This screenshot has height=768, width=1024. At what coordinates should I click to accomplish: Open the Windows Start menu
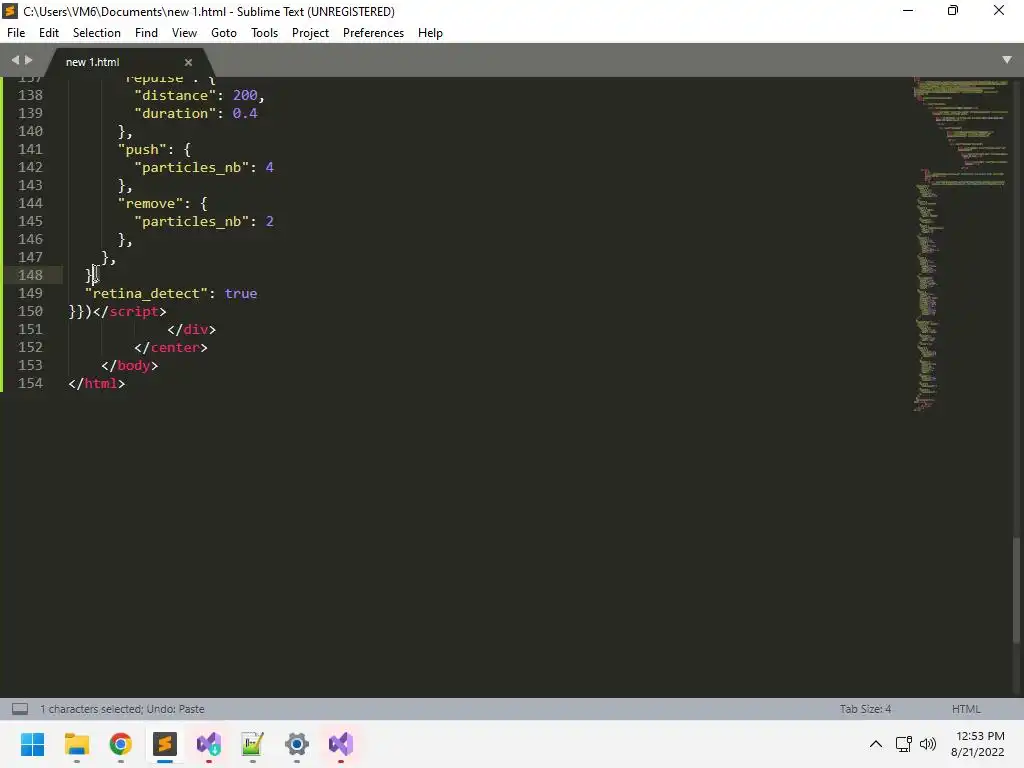pyautogui.click(x=32, y=744)
